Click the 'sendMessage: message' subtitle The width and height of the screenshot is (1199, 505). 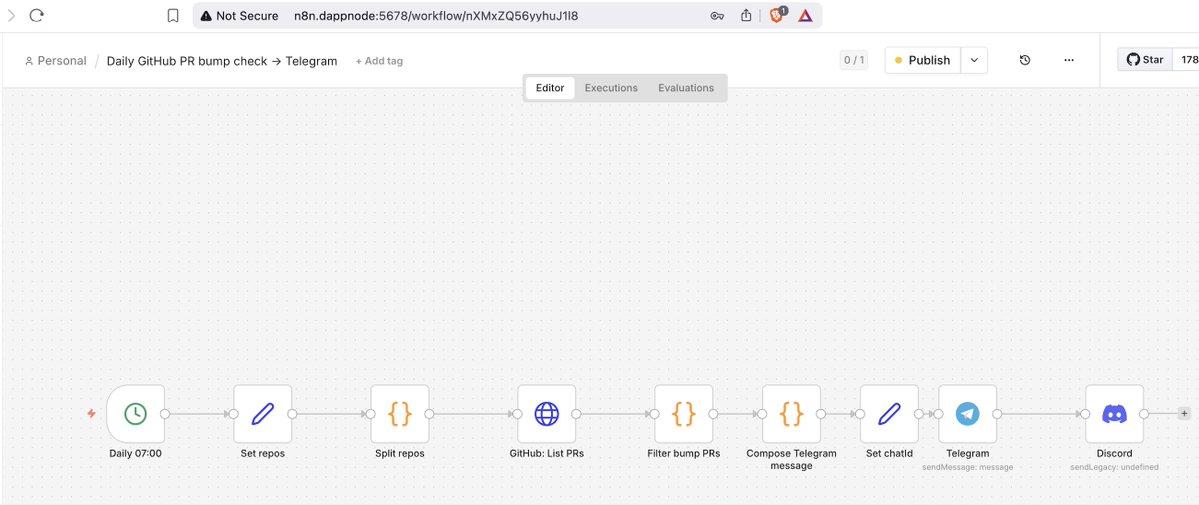coord(967,467)
